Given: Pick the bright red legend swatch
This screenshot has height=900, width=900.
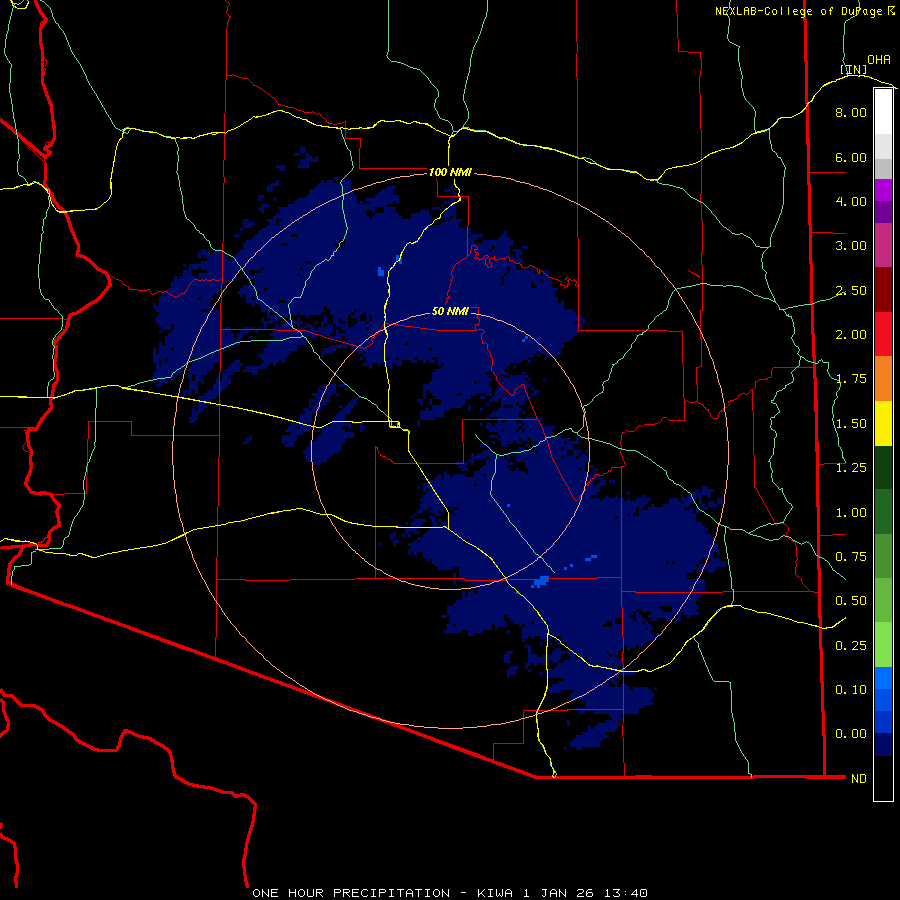Looking at the screenshot, I should pos(883,334).
